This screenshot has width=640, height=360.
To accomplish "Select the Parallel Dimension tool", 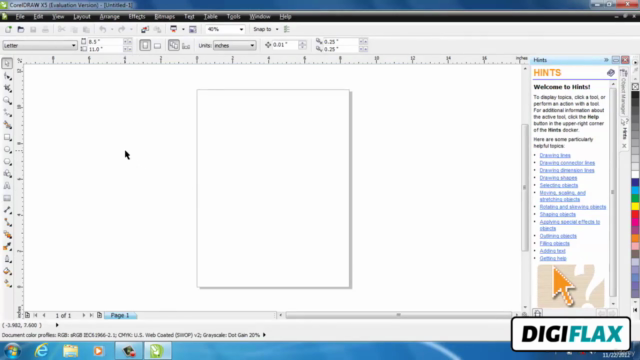I will (7, 210).
